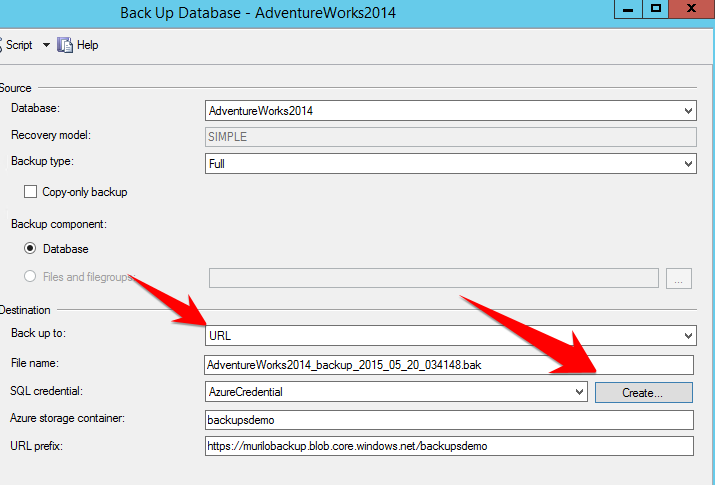Minimize the Back Up Database window

click(628, 9)
